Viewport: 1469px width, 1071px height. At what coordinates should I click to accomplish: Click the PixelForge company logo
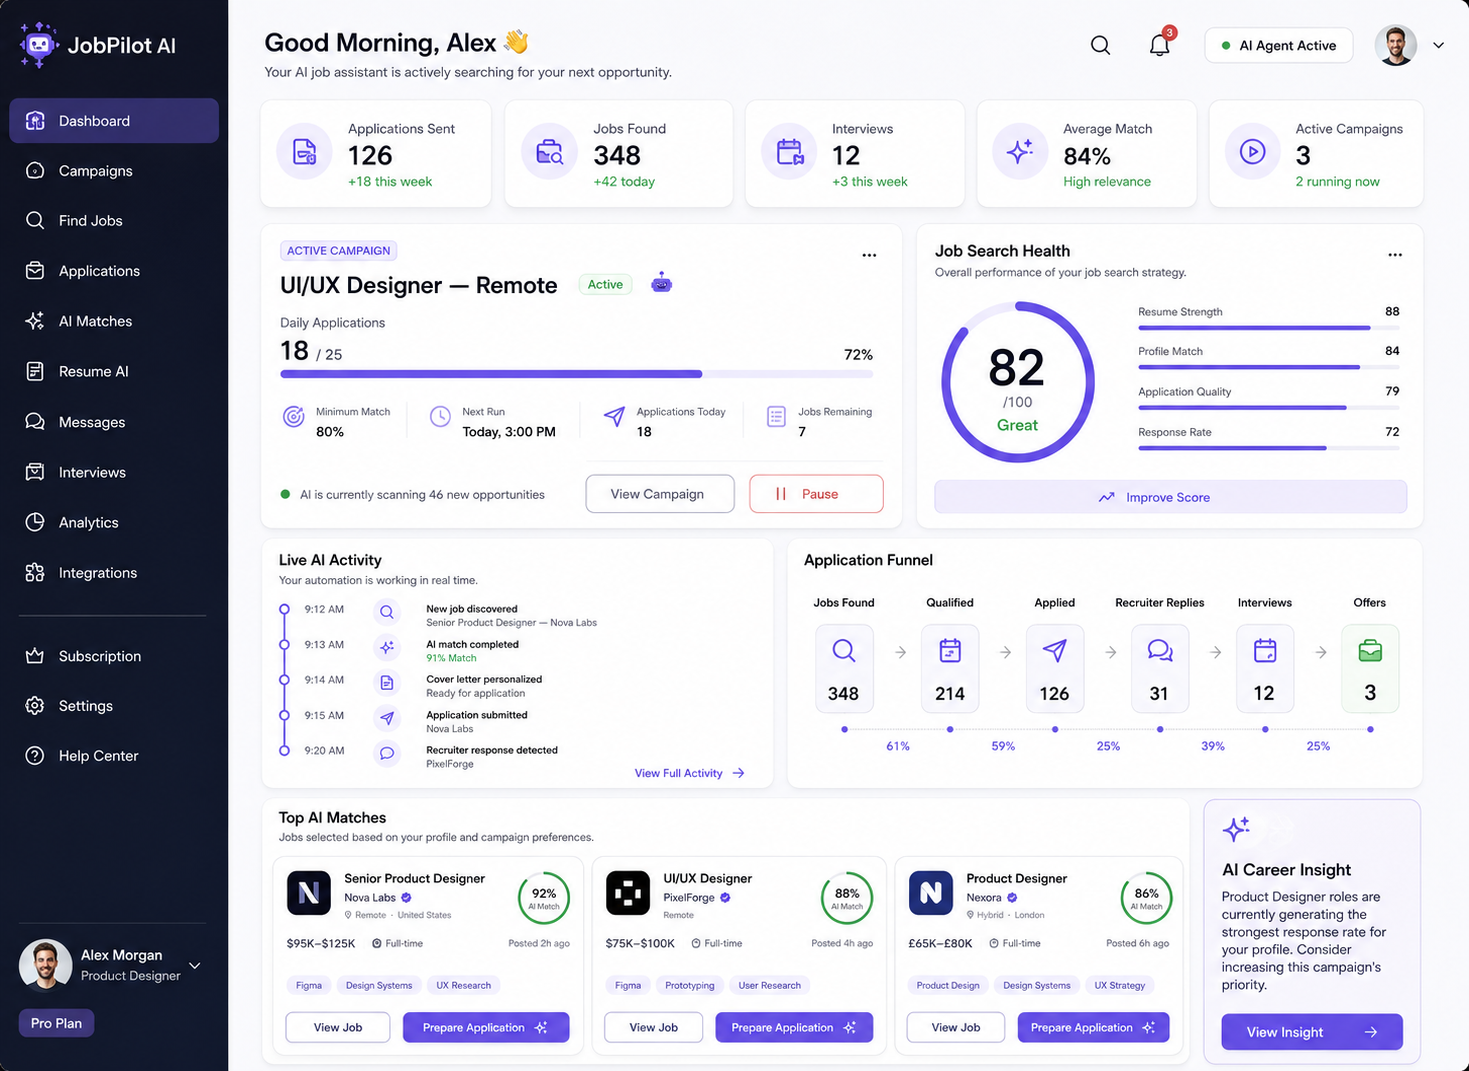click(628, 893)
